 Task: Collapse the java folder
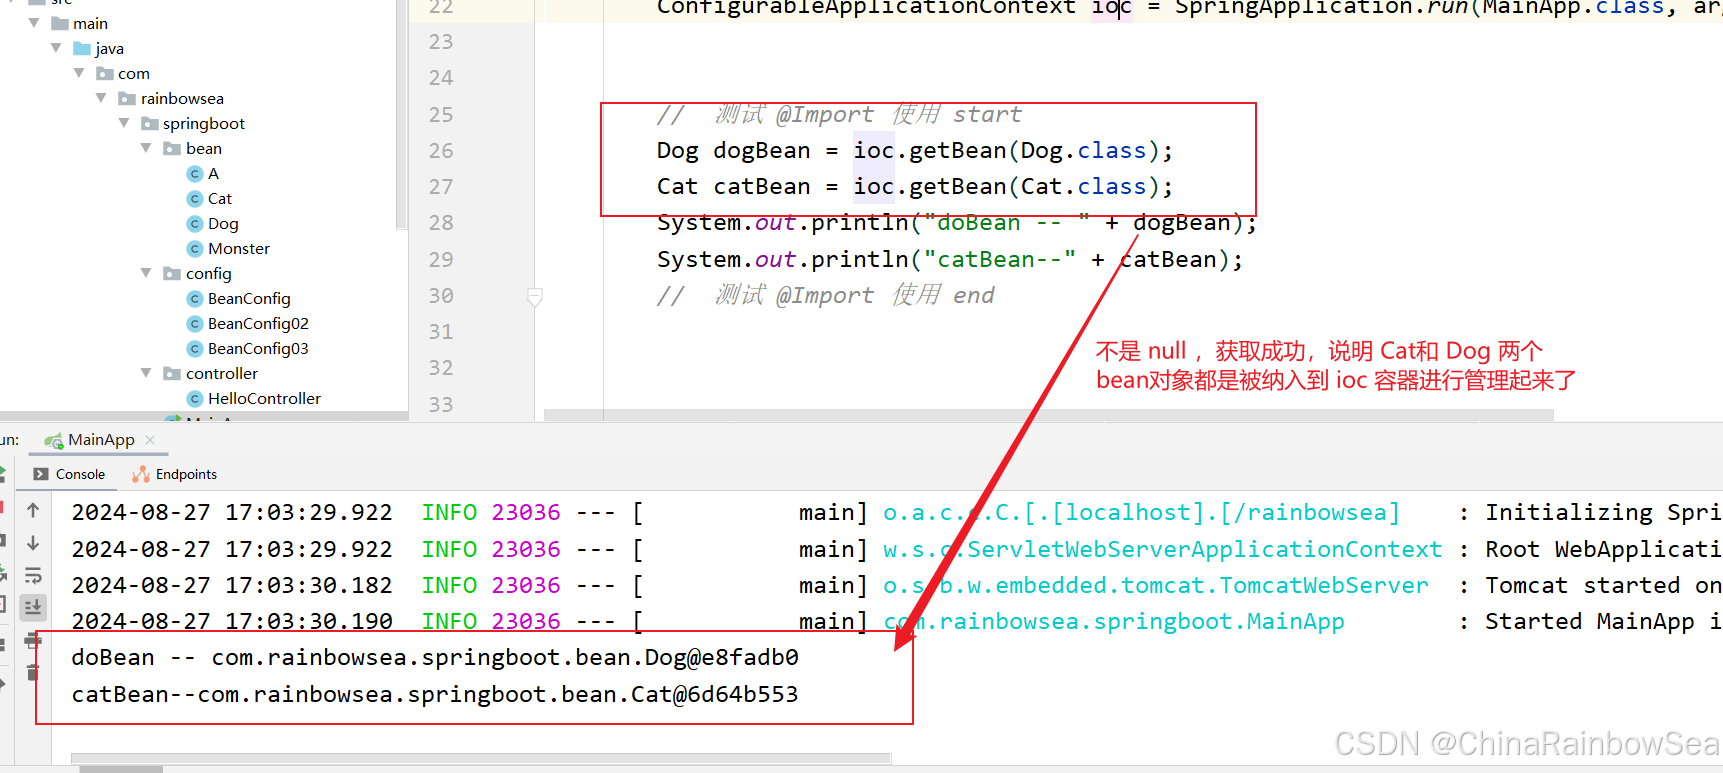pyautogui.click(x=57, y=48)
